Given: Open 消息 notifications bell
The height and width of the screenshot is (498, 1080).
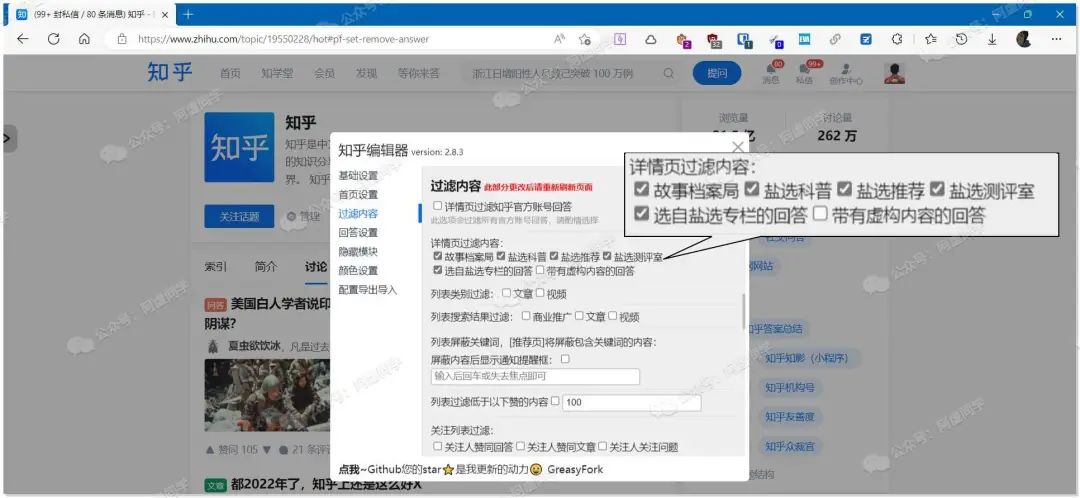Looking at the screenshot, I should (771, 72).
